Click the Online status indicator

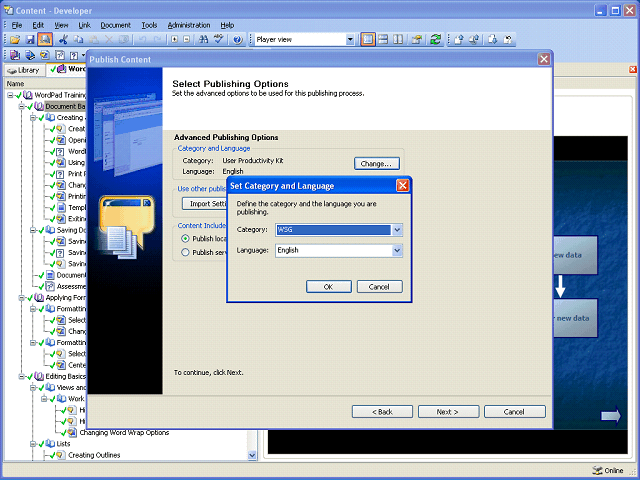pos(608,470)
